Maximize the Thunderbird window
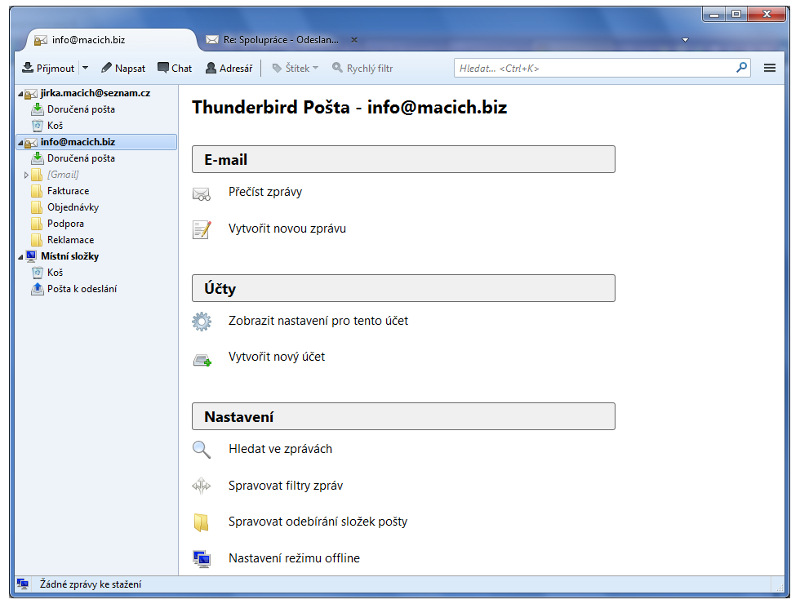800x604 pixels. (736, 14)
